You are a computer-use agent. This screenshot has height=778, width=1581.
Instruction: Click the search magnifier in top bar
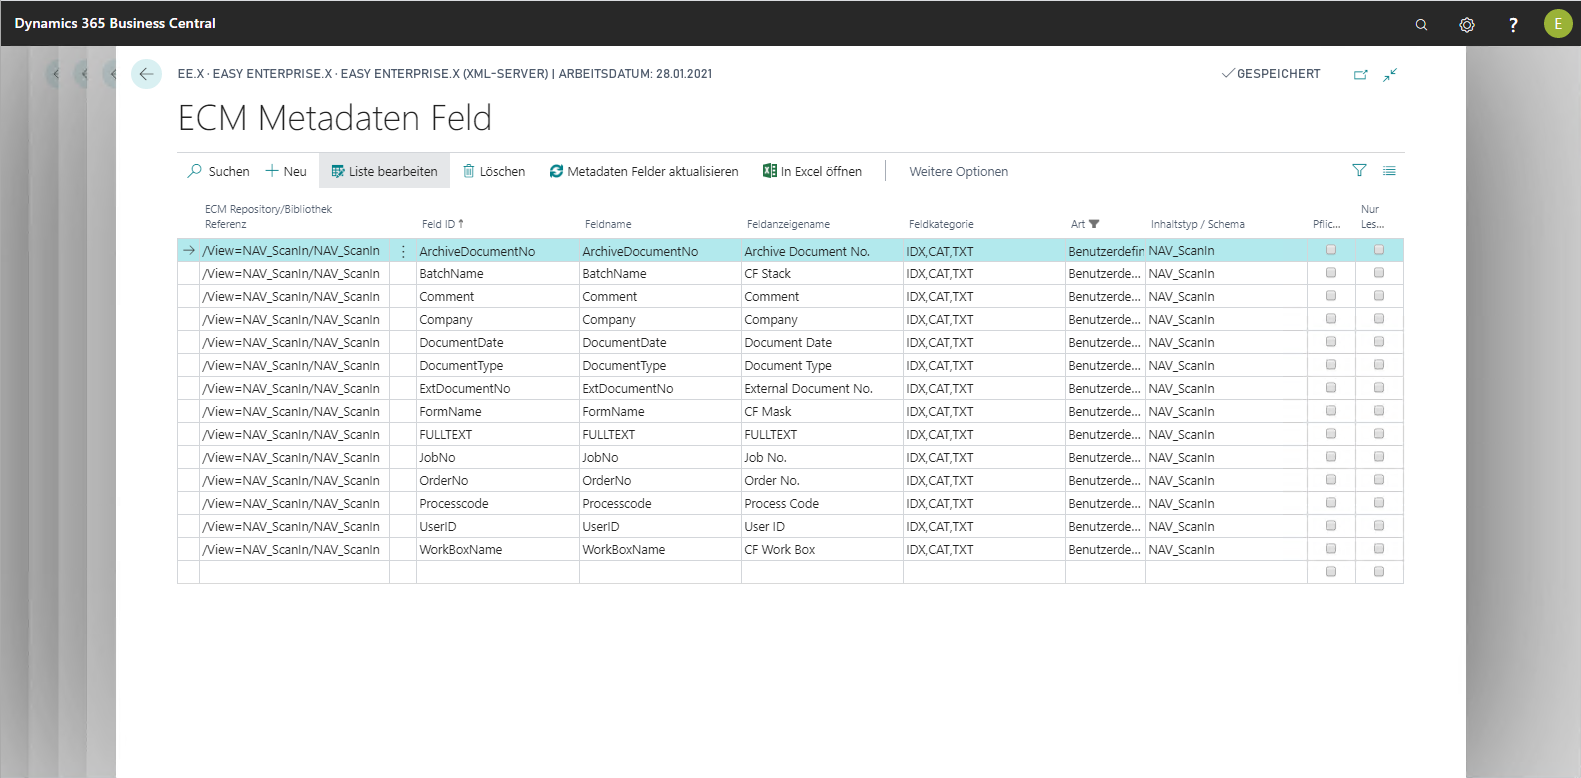pyautogui.click(x=1421, y=24)
